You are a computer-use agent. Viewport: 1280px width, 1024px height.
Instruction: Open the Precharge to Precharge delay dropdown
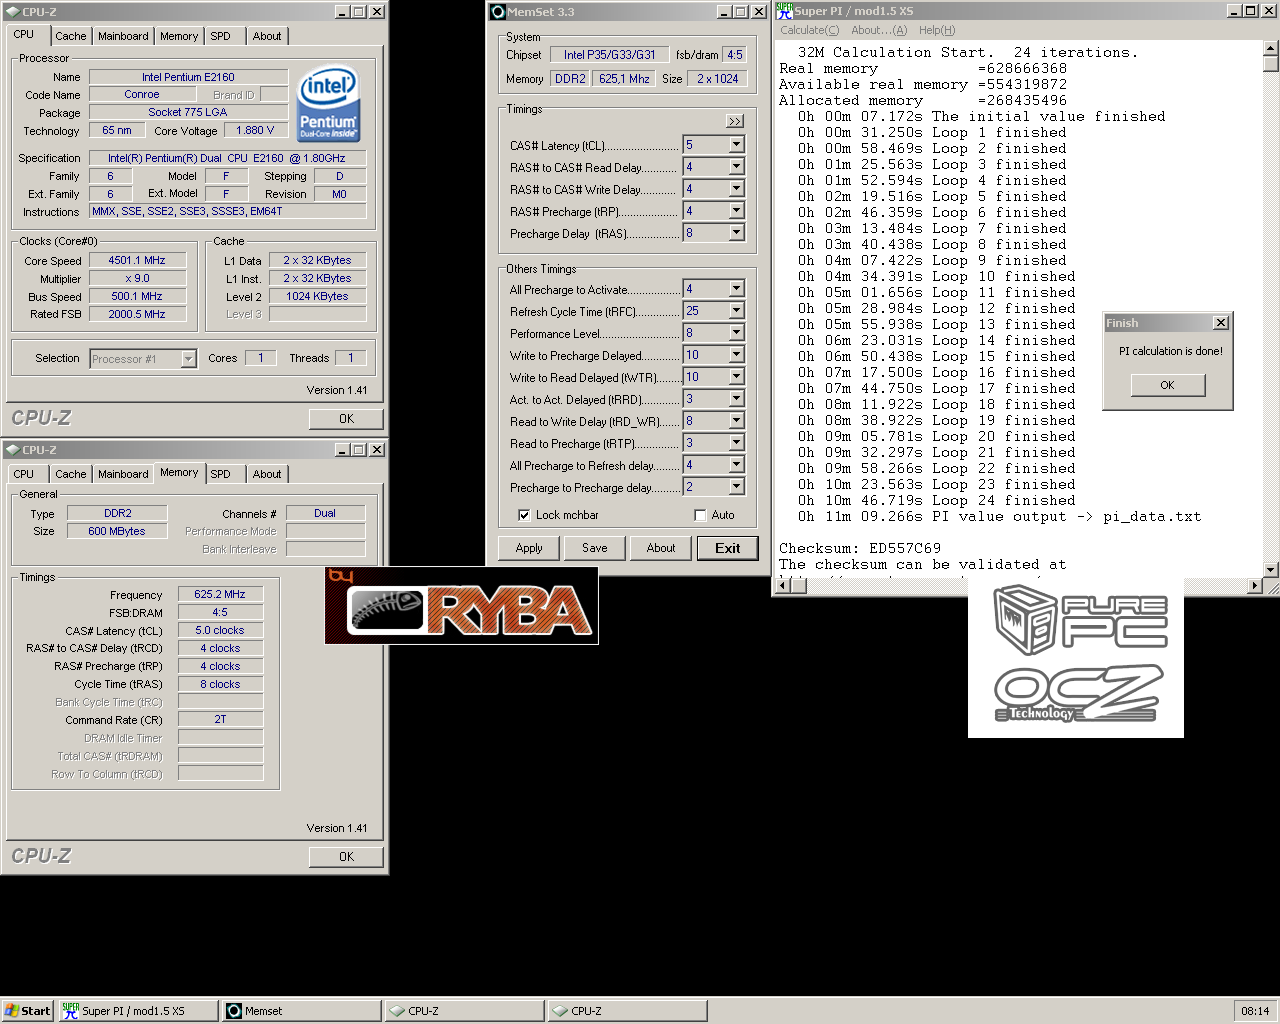point(736,487)
